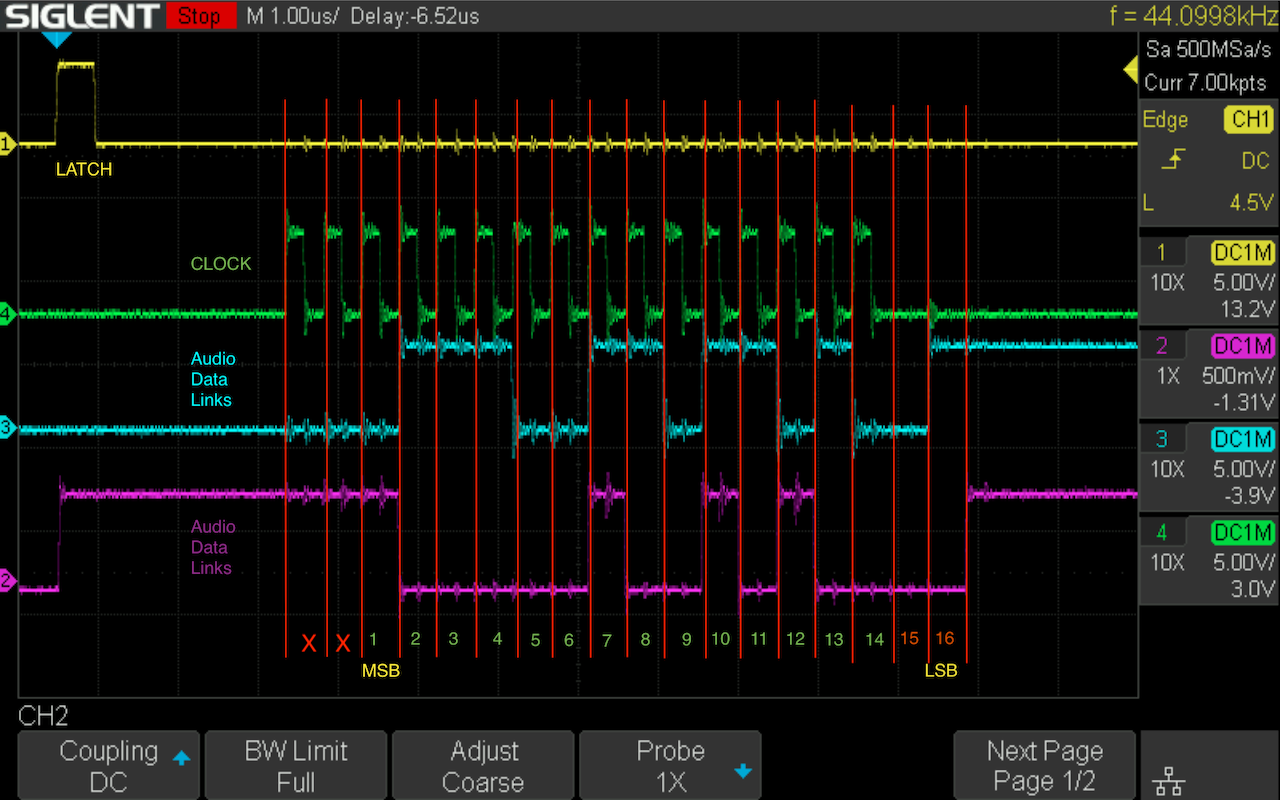Click the magenta channel 2 ground marker
Viewport: 1280px width, 800px height.
[x=8, y=581]
